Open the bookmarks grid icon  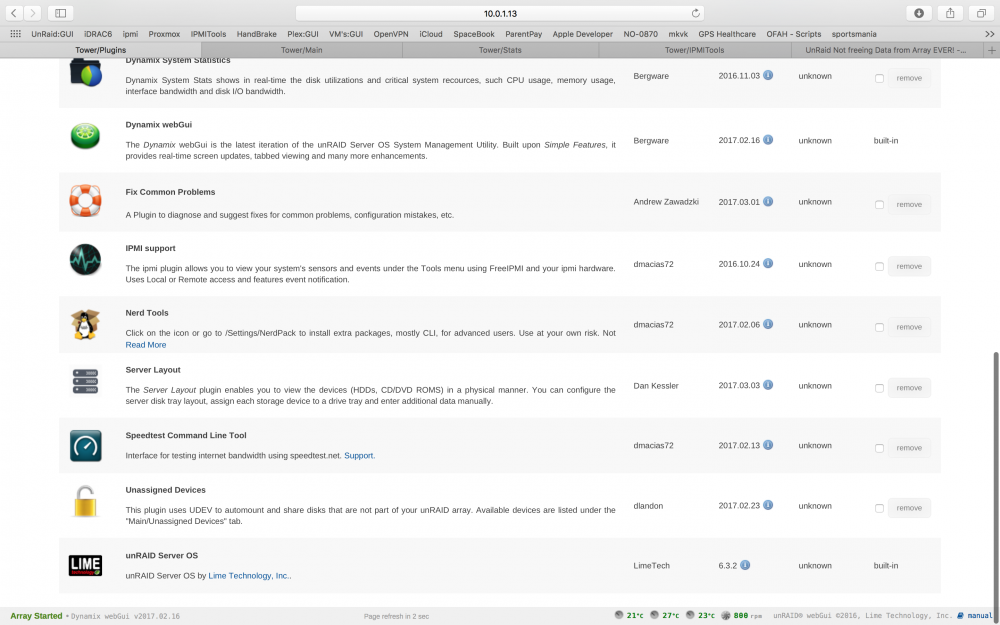(15, 34)
